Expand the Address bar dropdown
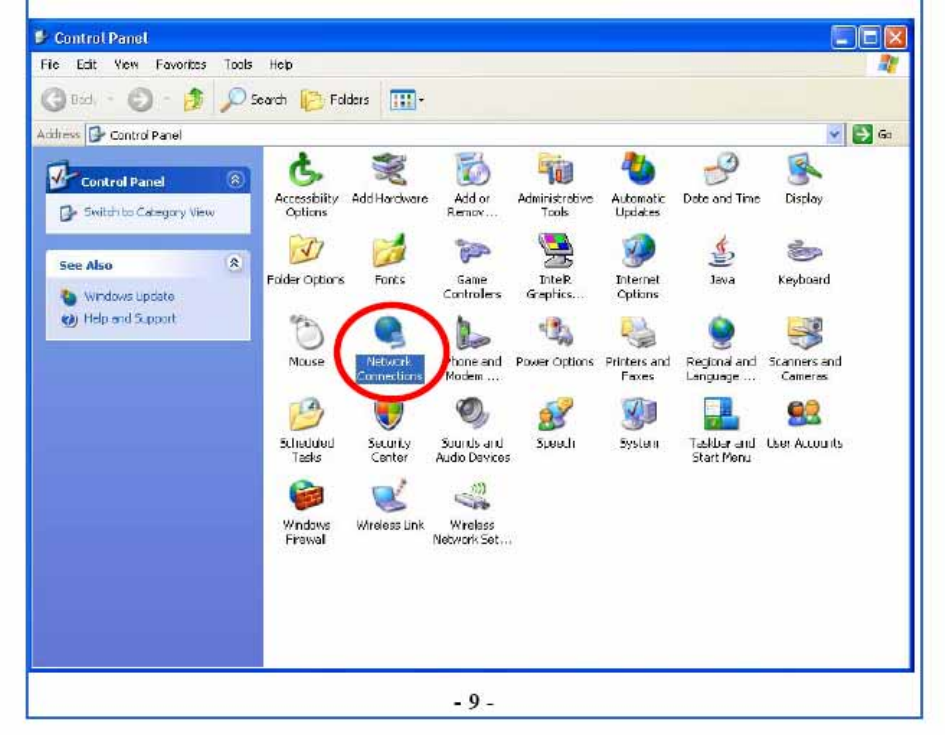The width and height of the screenshot is (945, 735). [834, 134]
